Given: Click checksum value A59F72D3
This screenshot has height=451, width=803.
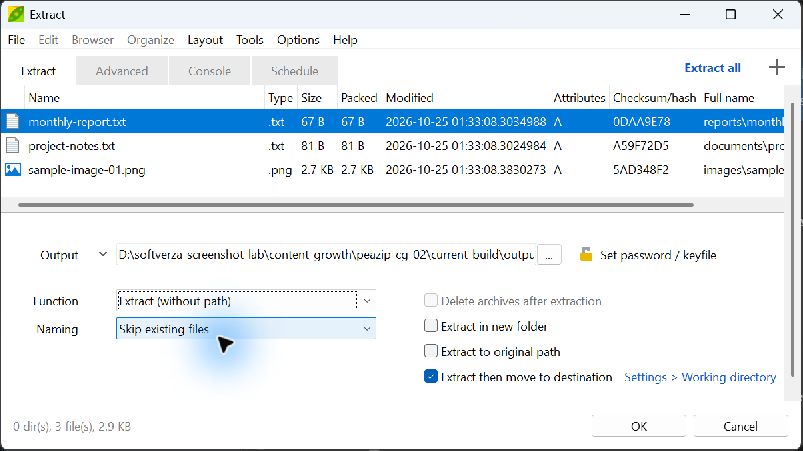Looking at the screenshot, I should (641, 145).
